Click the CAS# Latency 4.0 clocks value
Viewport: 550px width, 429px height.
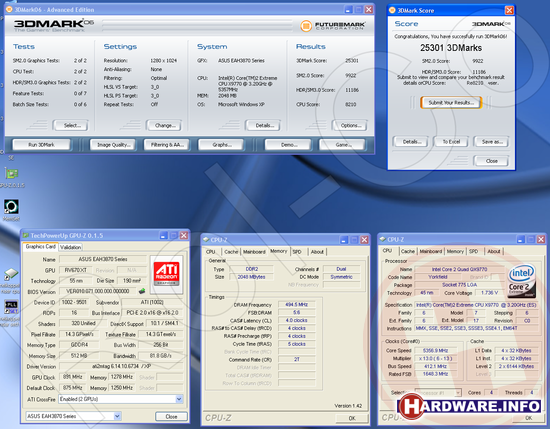(x=297, y=320)
